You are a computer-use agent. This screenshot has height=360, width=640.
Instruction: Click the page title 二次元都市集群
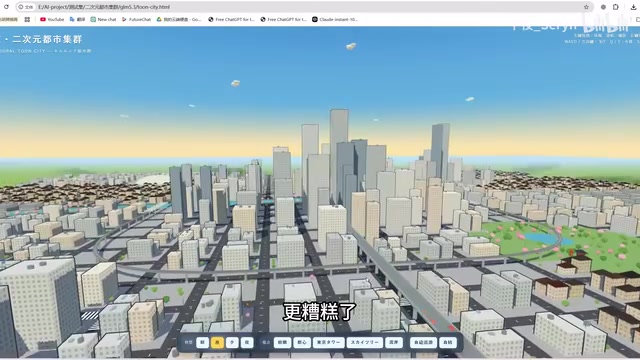click(47, 39)
